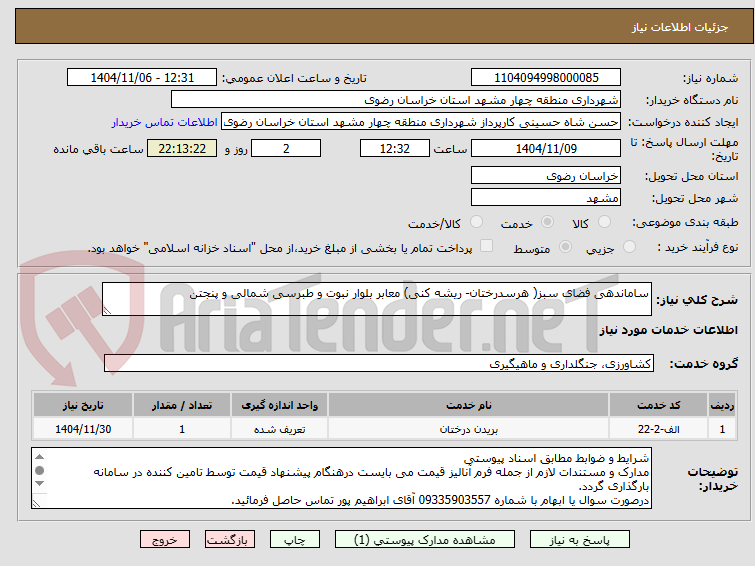Viewport: 755px width, 566px height.
Task: Click the شرح کلی نیاز description textarea
Action: tap(377, 299)
